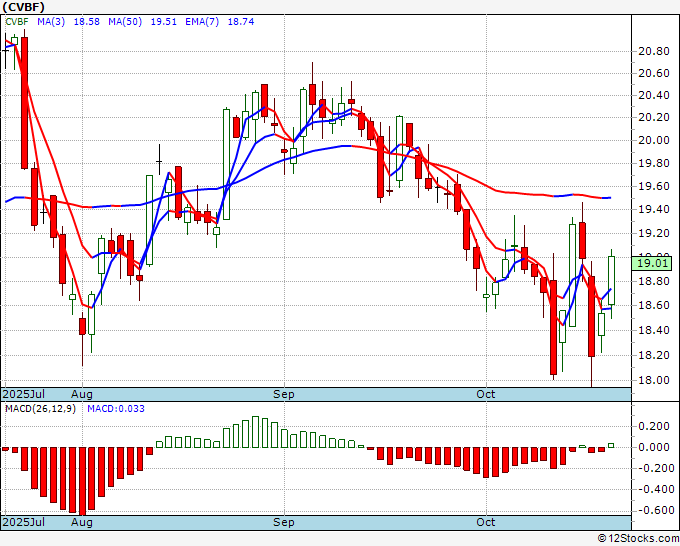
Task: Click Sep on the MACD date axis
Action: click(x=284, y=522)
